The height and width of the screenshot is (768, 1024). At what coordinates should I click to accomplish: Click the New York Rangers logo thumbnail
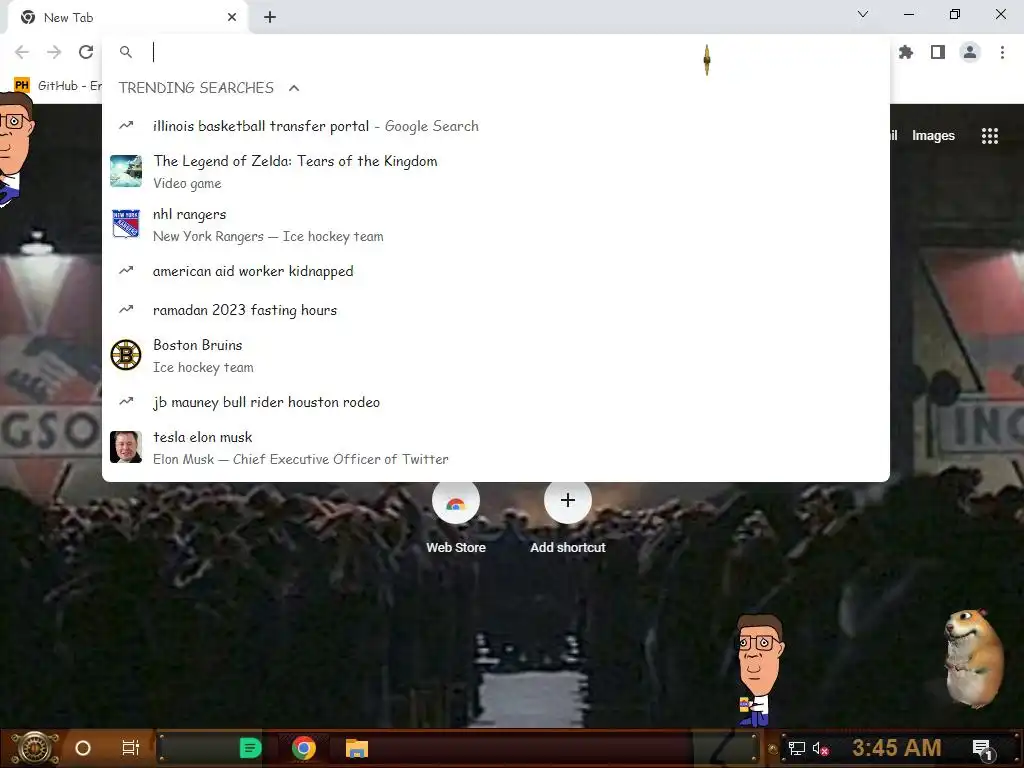click(x=126, y=225)
